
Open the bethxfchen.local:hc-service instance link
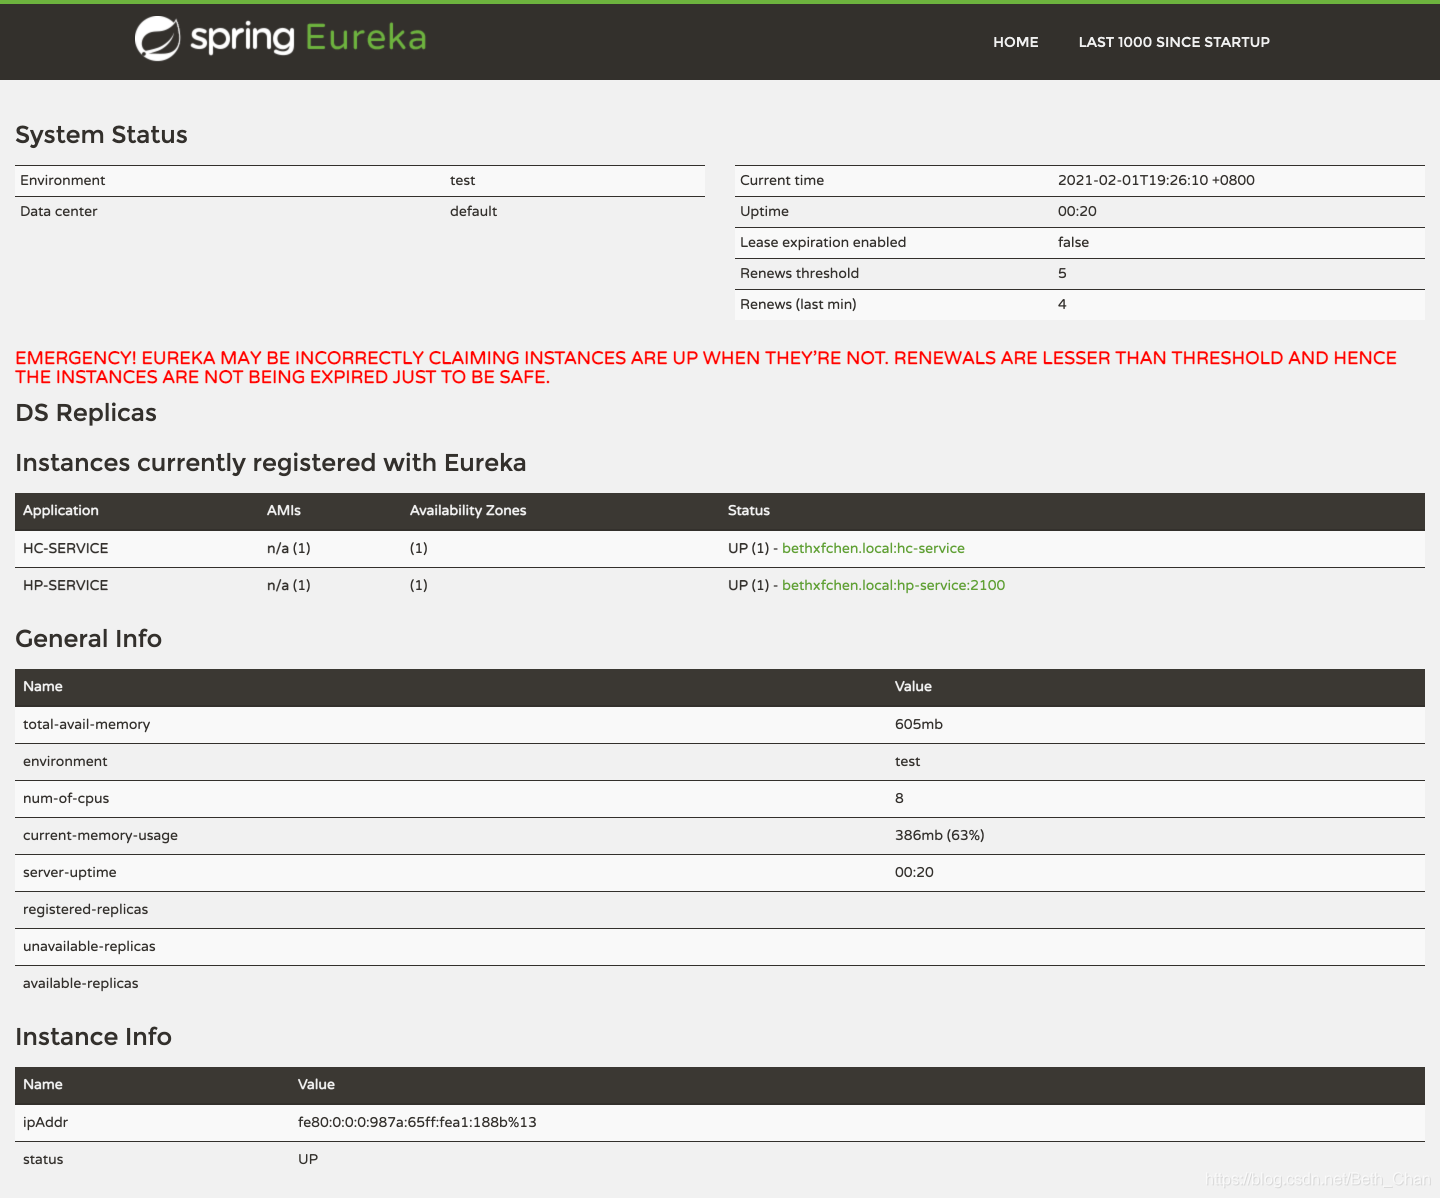(873, 548)
